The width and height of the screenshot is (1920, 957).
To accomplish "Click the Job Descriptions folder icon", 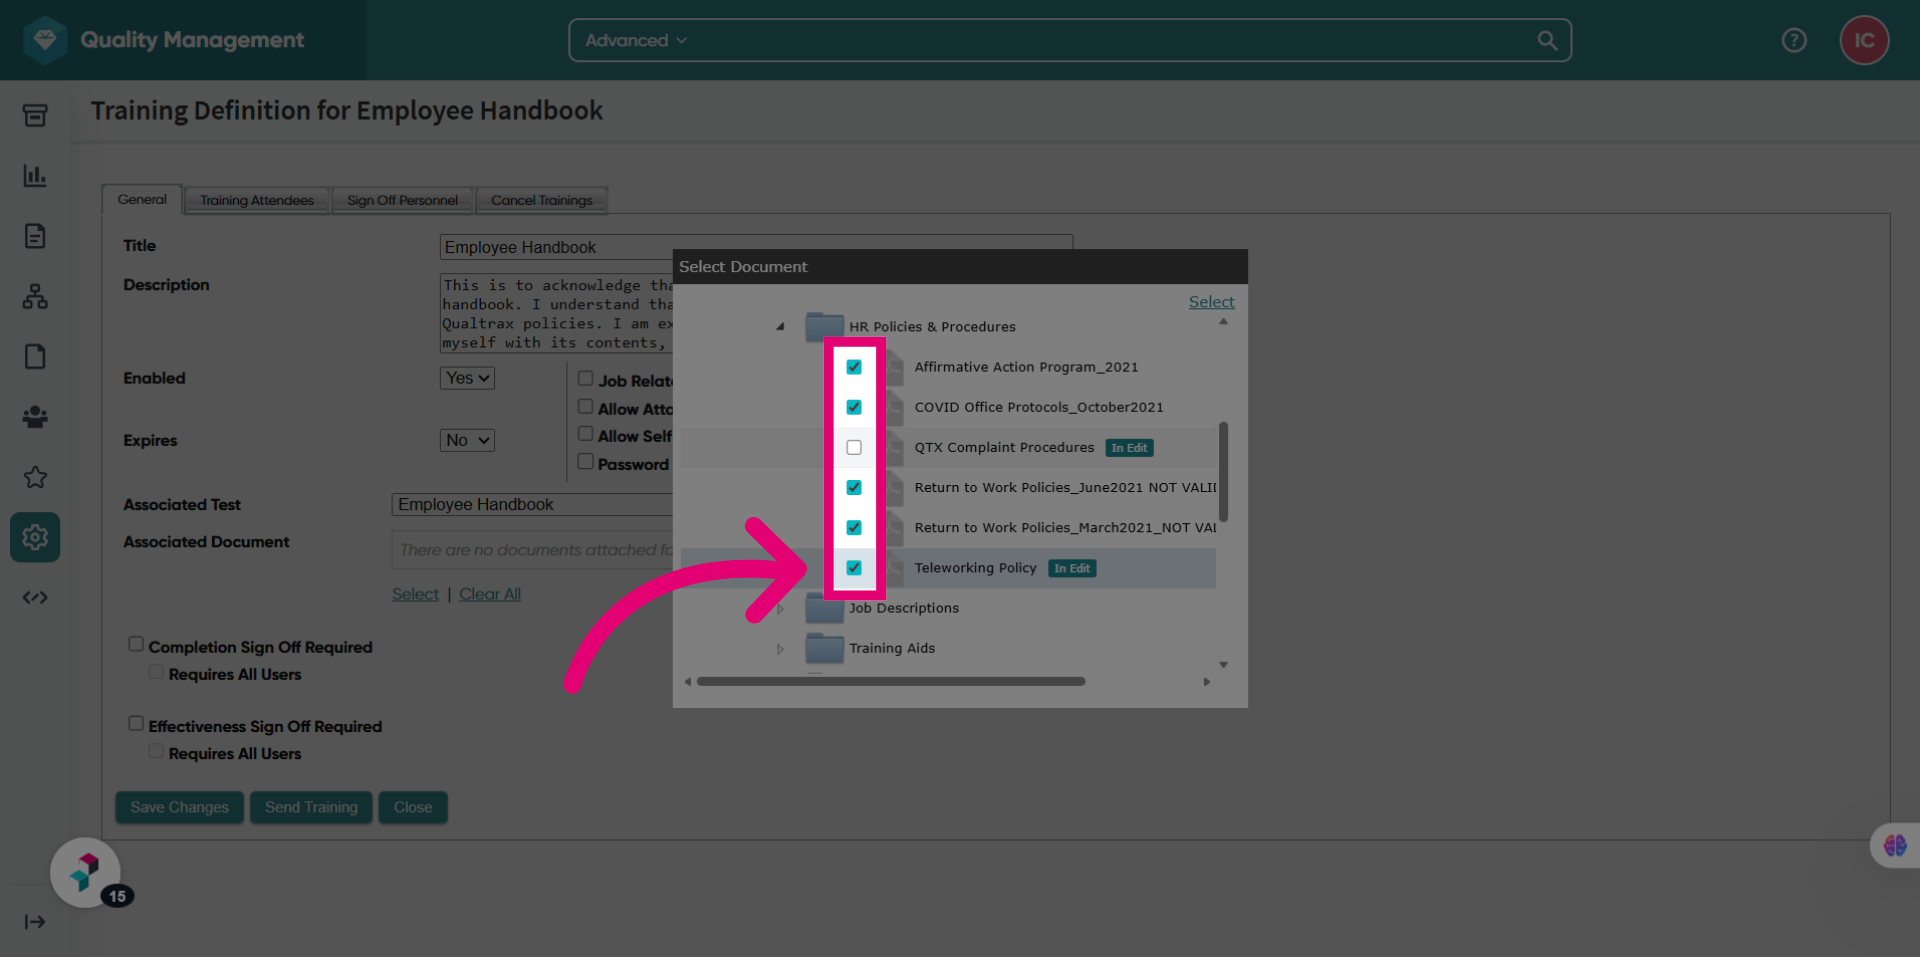I will click(x=825, y=608).
